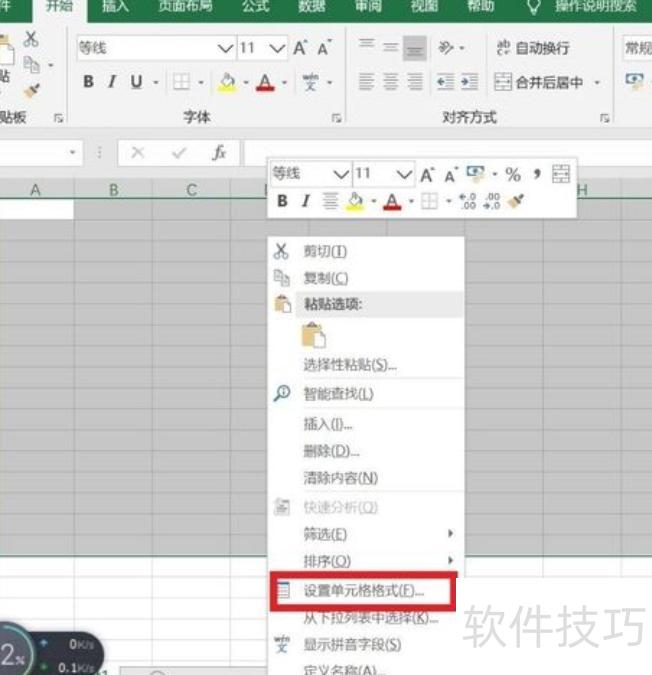Toggle Italic in the ribbon font group
Viewport: 652px width, 675px height.
click(112, 81)
